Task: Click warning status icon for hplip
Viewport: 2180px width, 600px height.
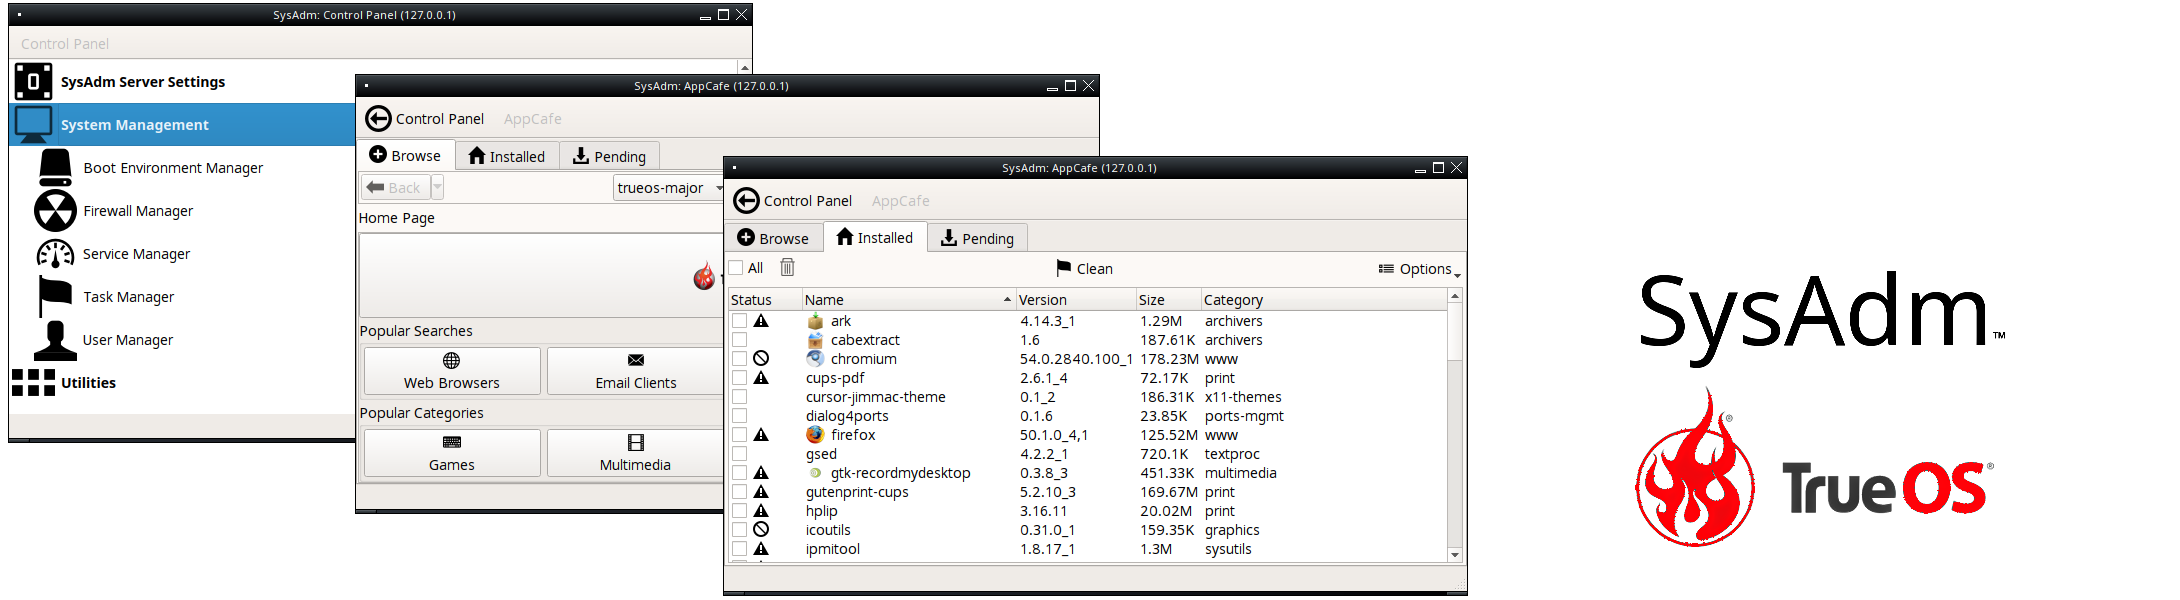Action: pos(761,511)
